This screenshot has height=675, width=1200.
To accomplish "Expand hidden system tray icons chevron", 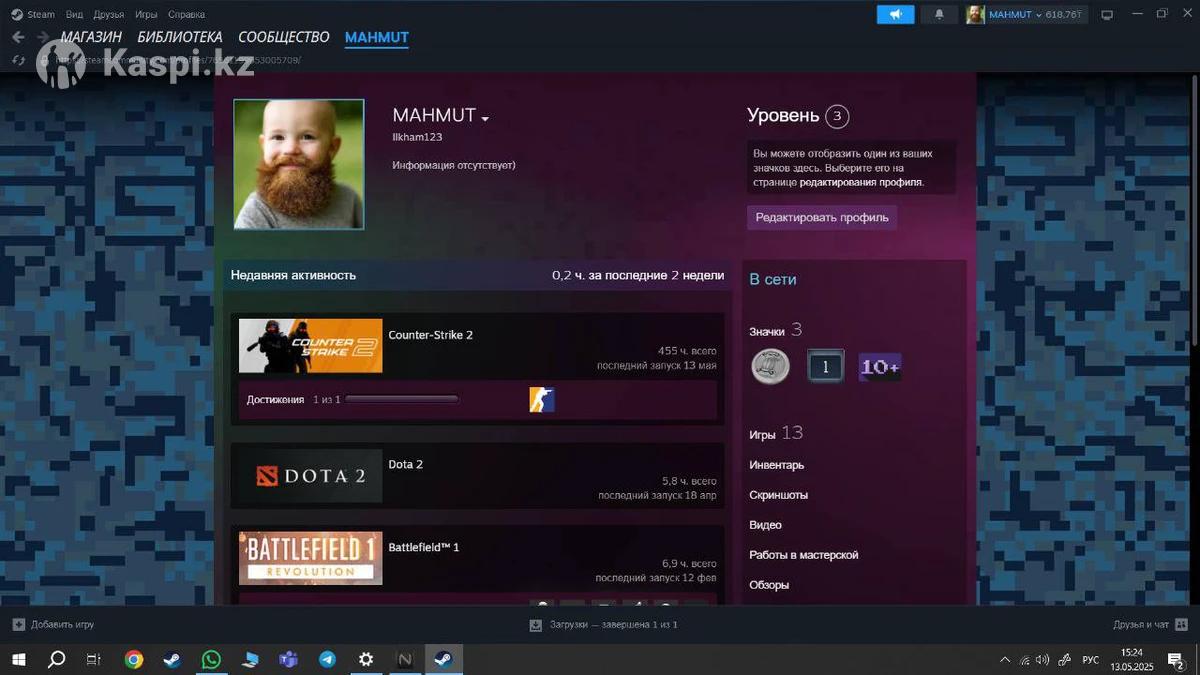I will (1005, 660).
